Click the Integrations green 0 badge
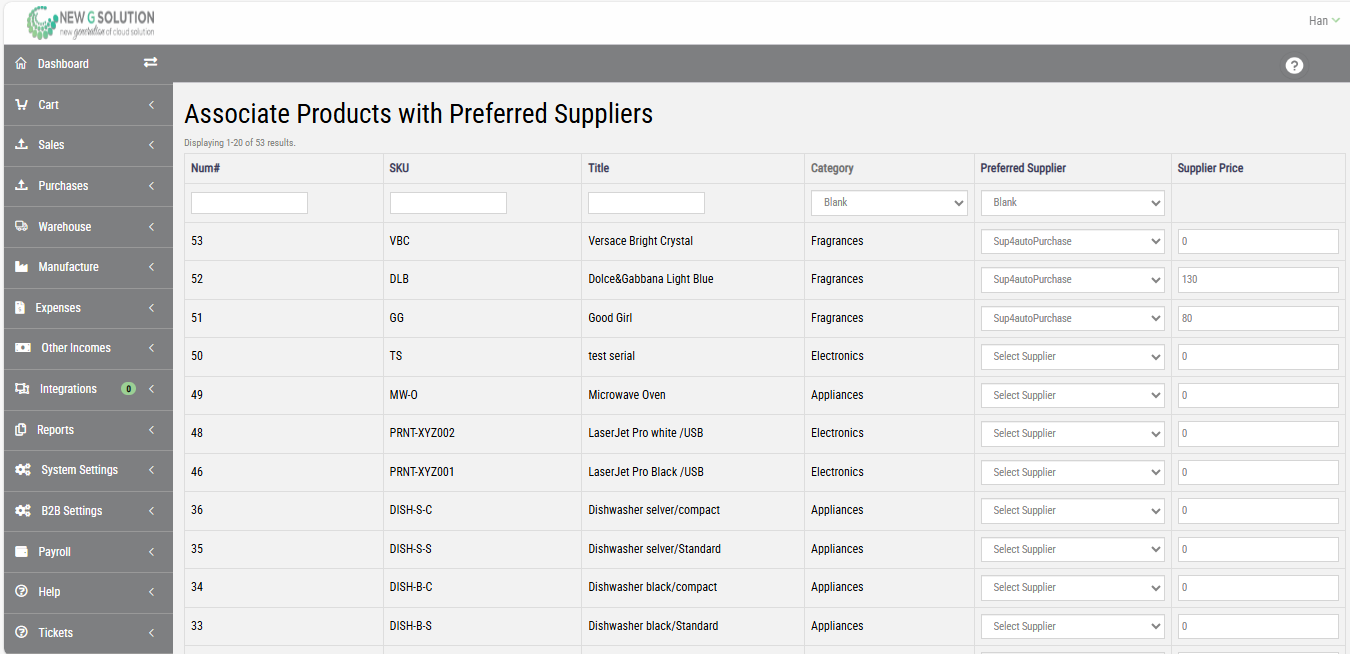 tap(128, 389)
